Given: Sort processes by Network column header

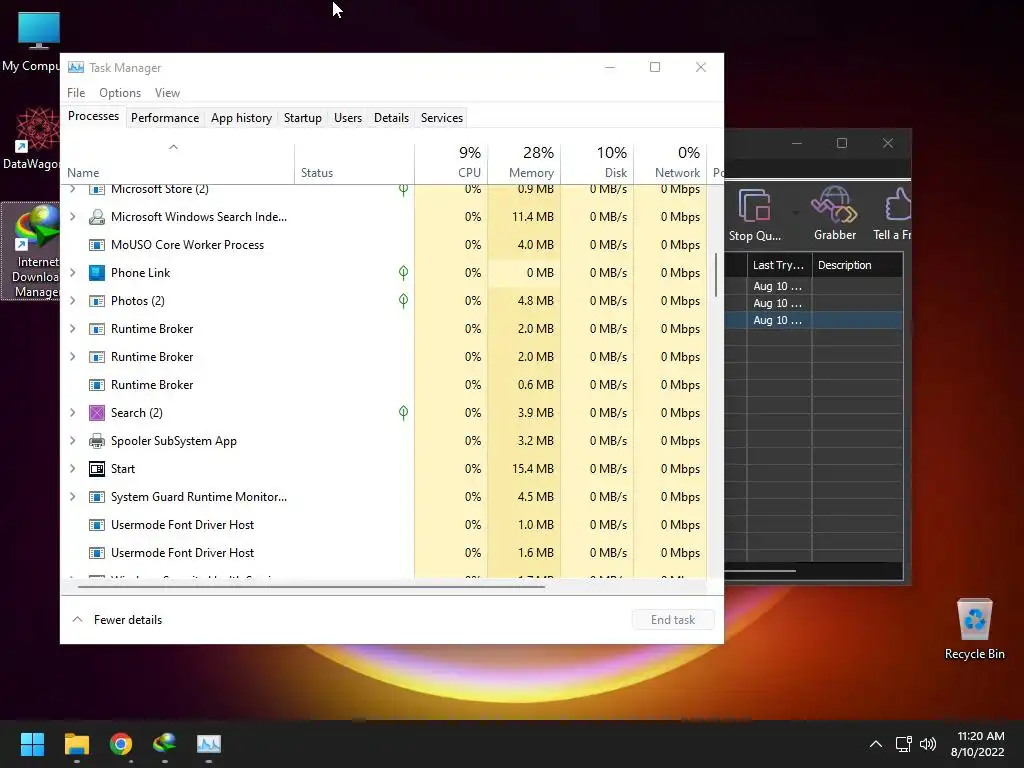Looking at the screenshot, I should tap(671, 163).
